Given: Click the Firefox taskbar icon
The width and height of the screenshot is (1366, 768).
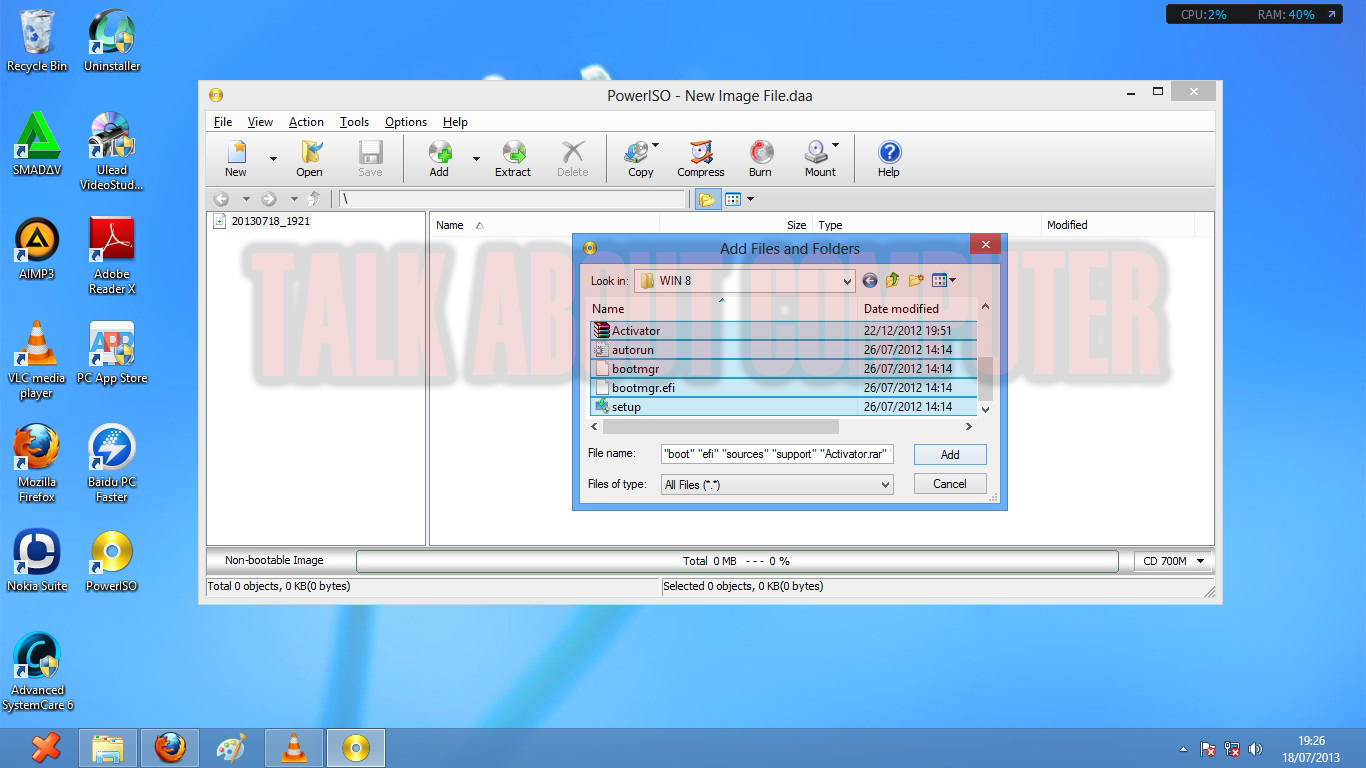Looking at the screenshot, I should (170, 748).
